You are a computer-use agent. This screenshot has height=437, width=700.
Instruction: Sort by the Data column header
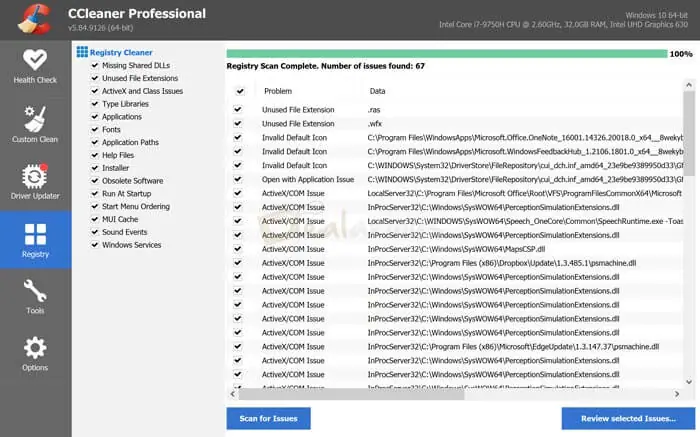[377, 91]
